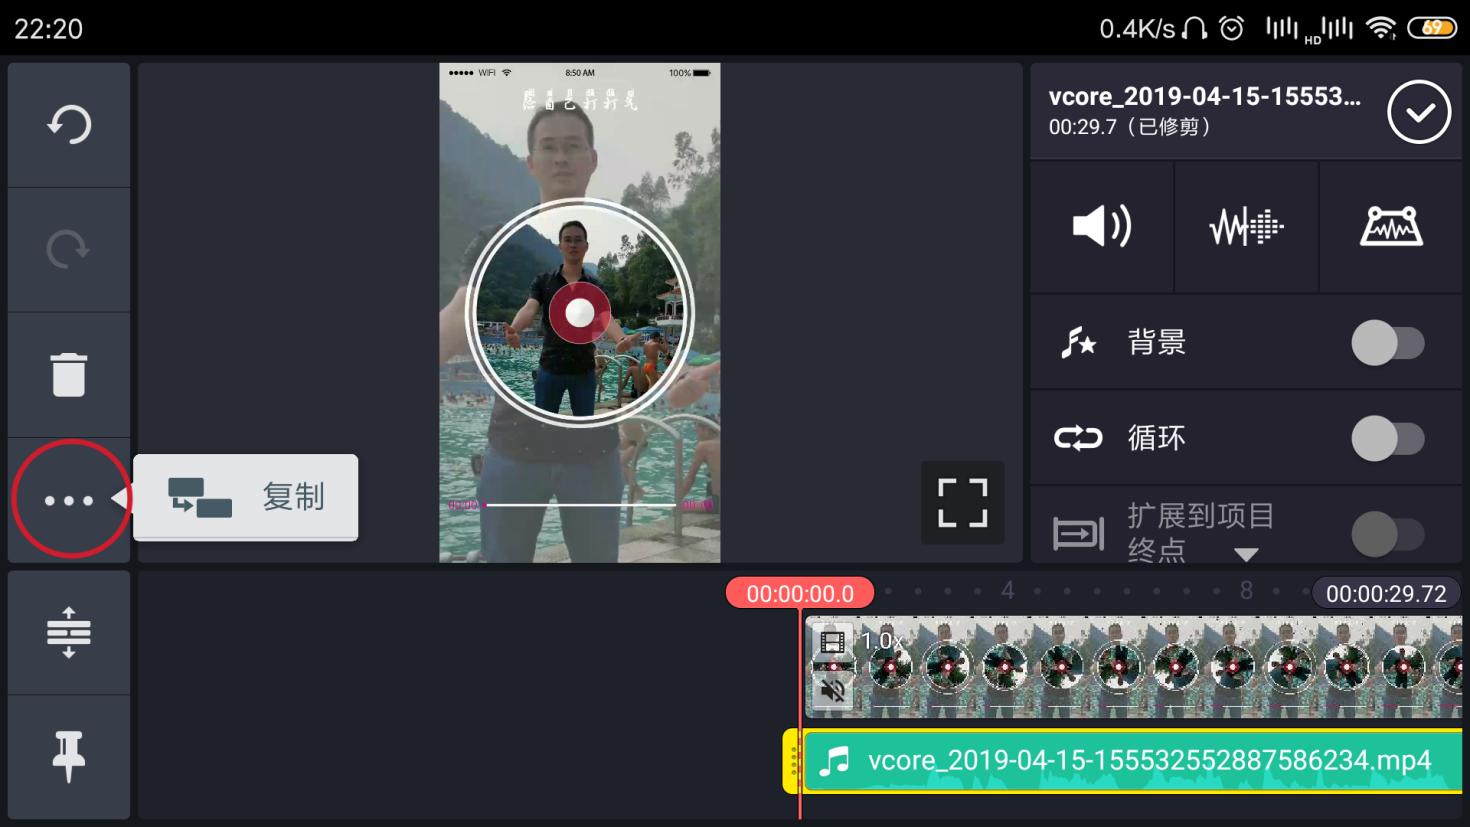This screenshot has height=827, width=1470.
Task: Delete the selected clip with trash icon
Action: coord(68,374)
